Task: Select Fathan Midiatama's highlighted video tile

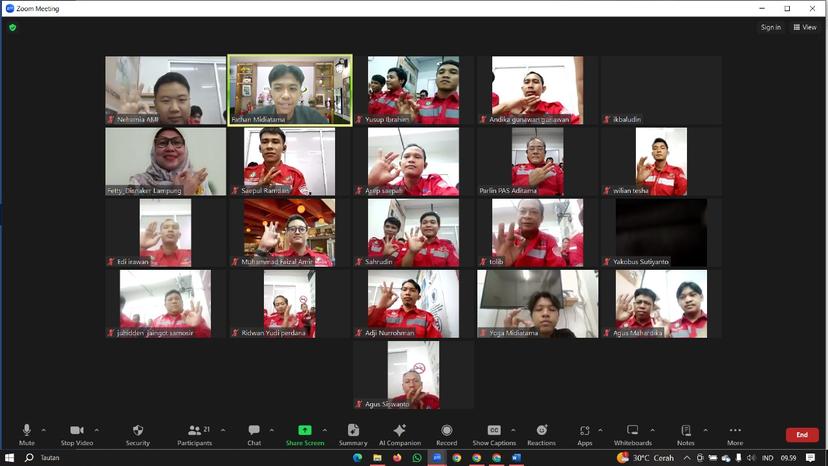Action: tap(290, 90)
